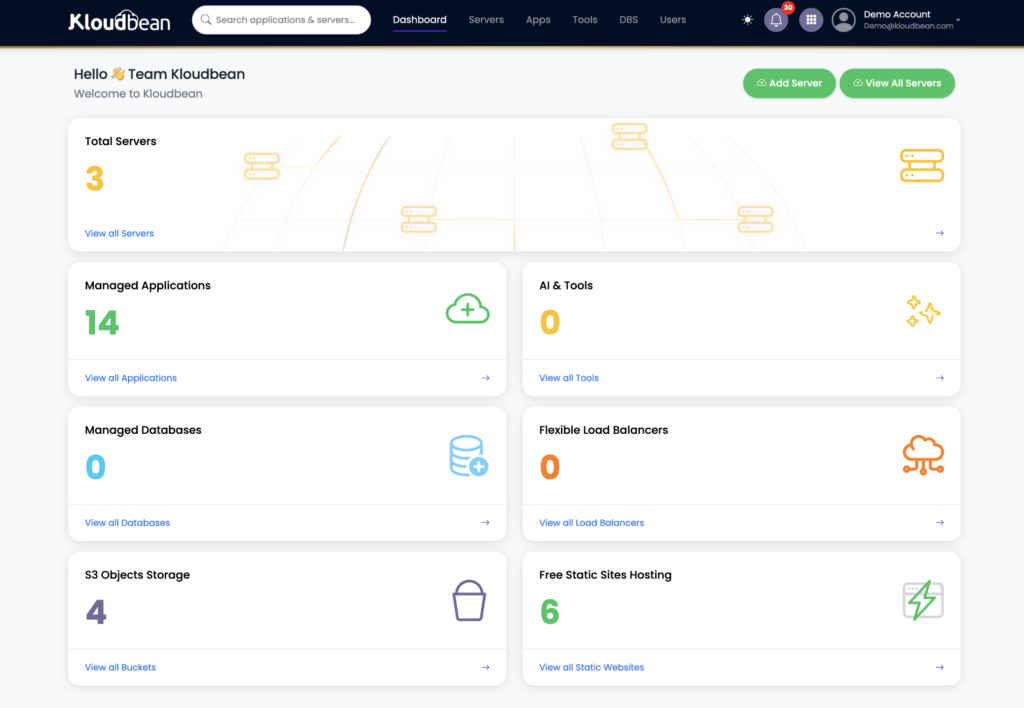Viewport: 1024px width, 708px height.
Task: Click the View All Servers button
Action: (x=897, y=83)
